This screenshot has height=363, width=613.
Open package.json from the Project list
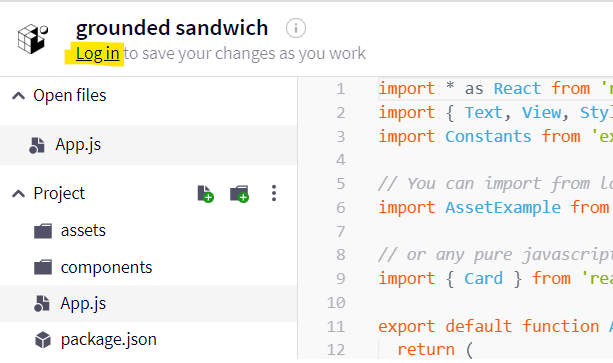click(149, 340)
